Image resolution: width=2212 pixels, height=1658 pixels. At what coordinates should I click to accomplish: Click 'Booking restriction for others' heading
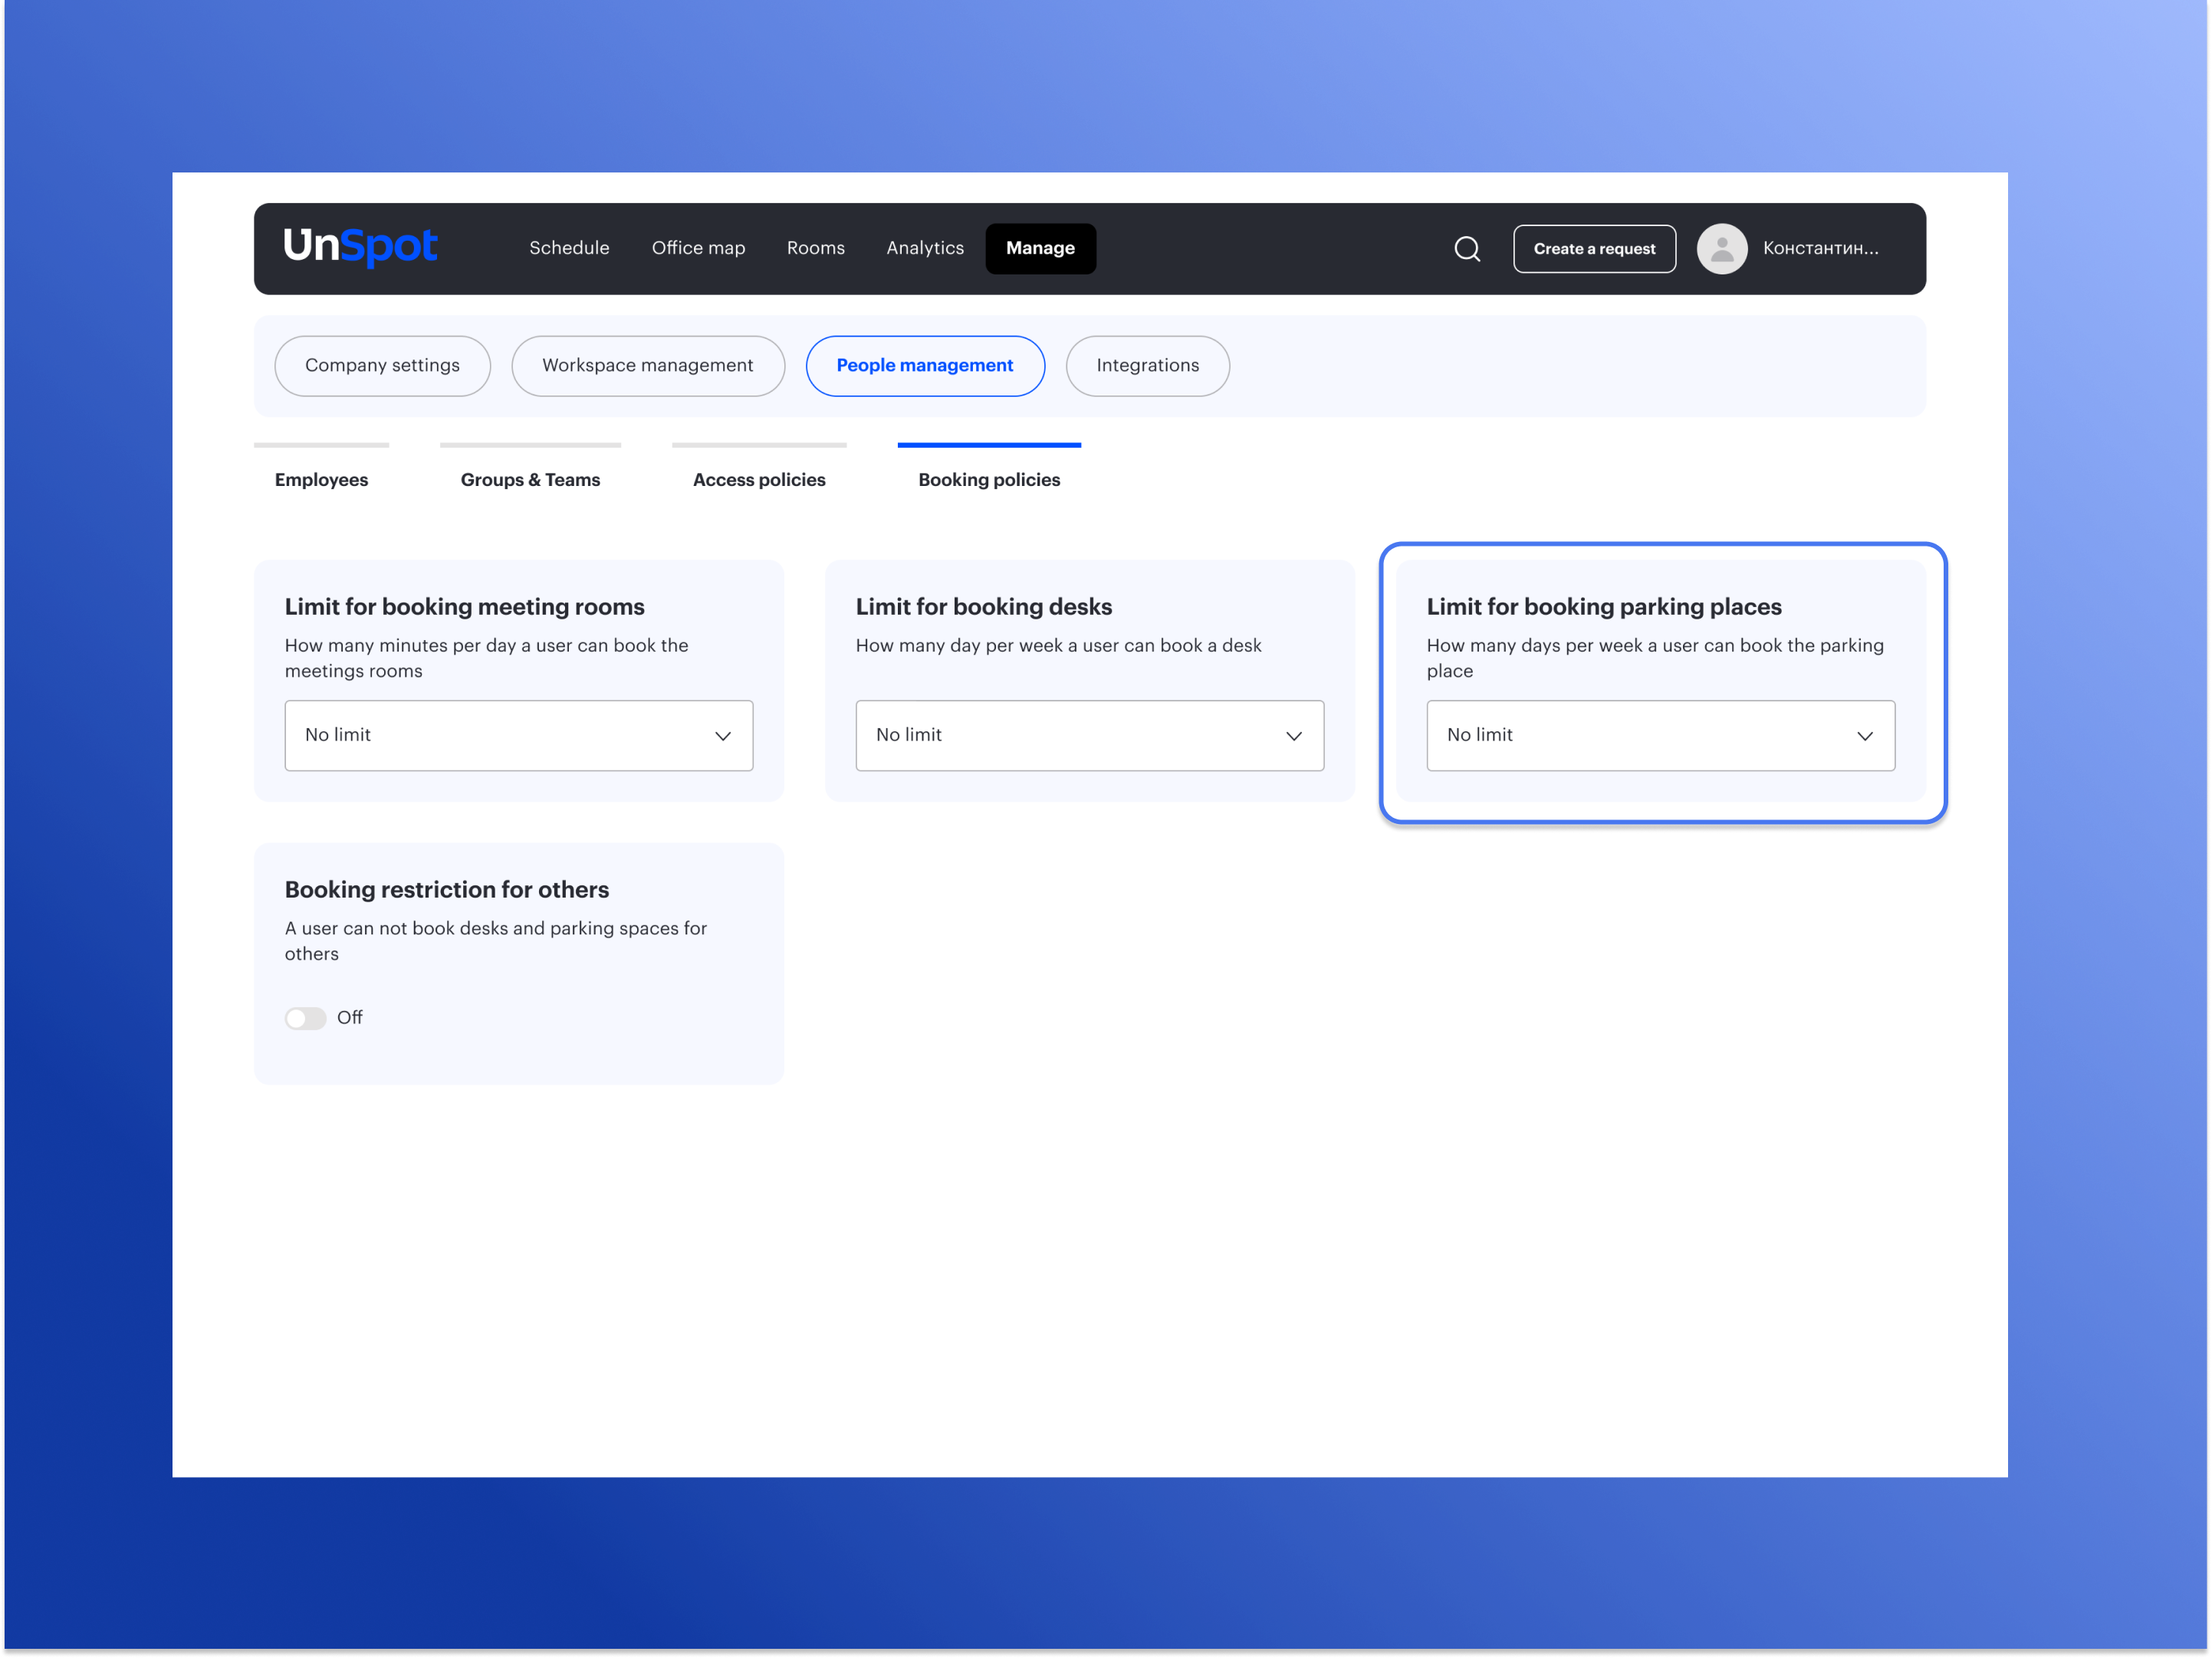coord(447,890)
